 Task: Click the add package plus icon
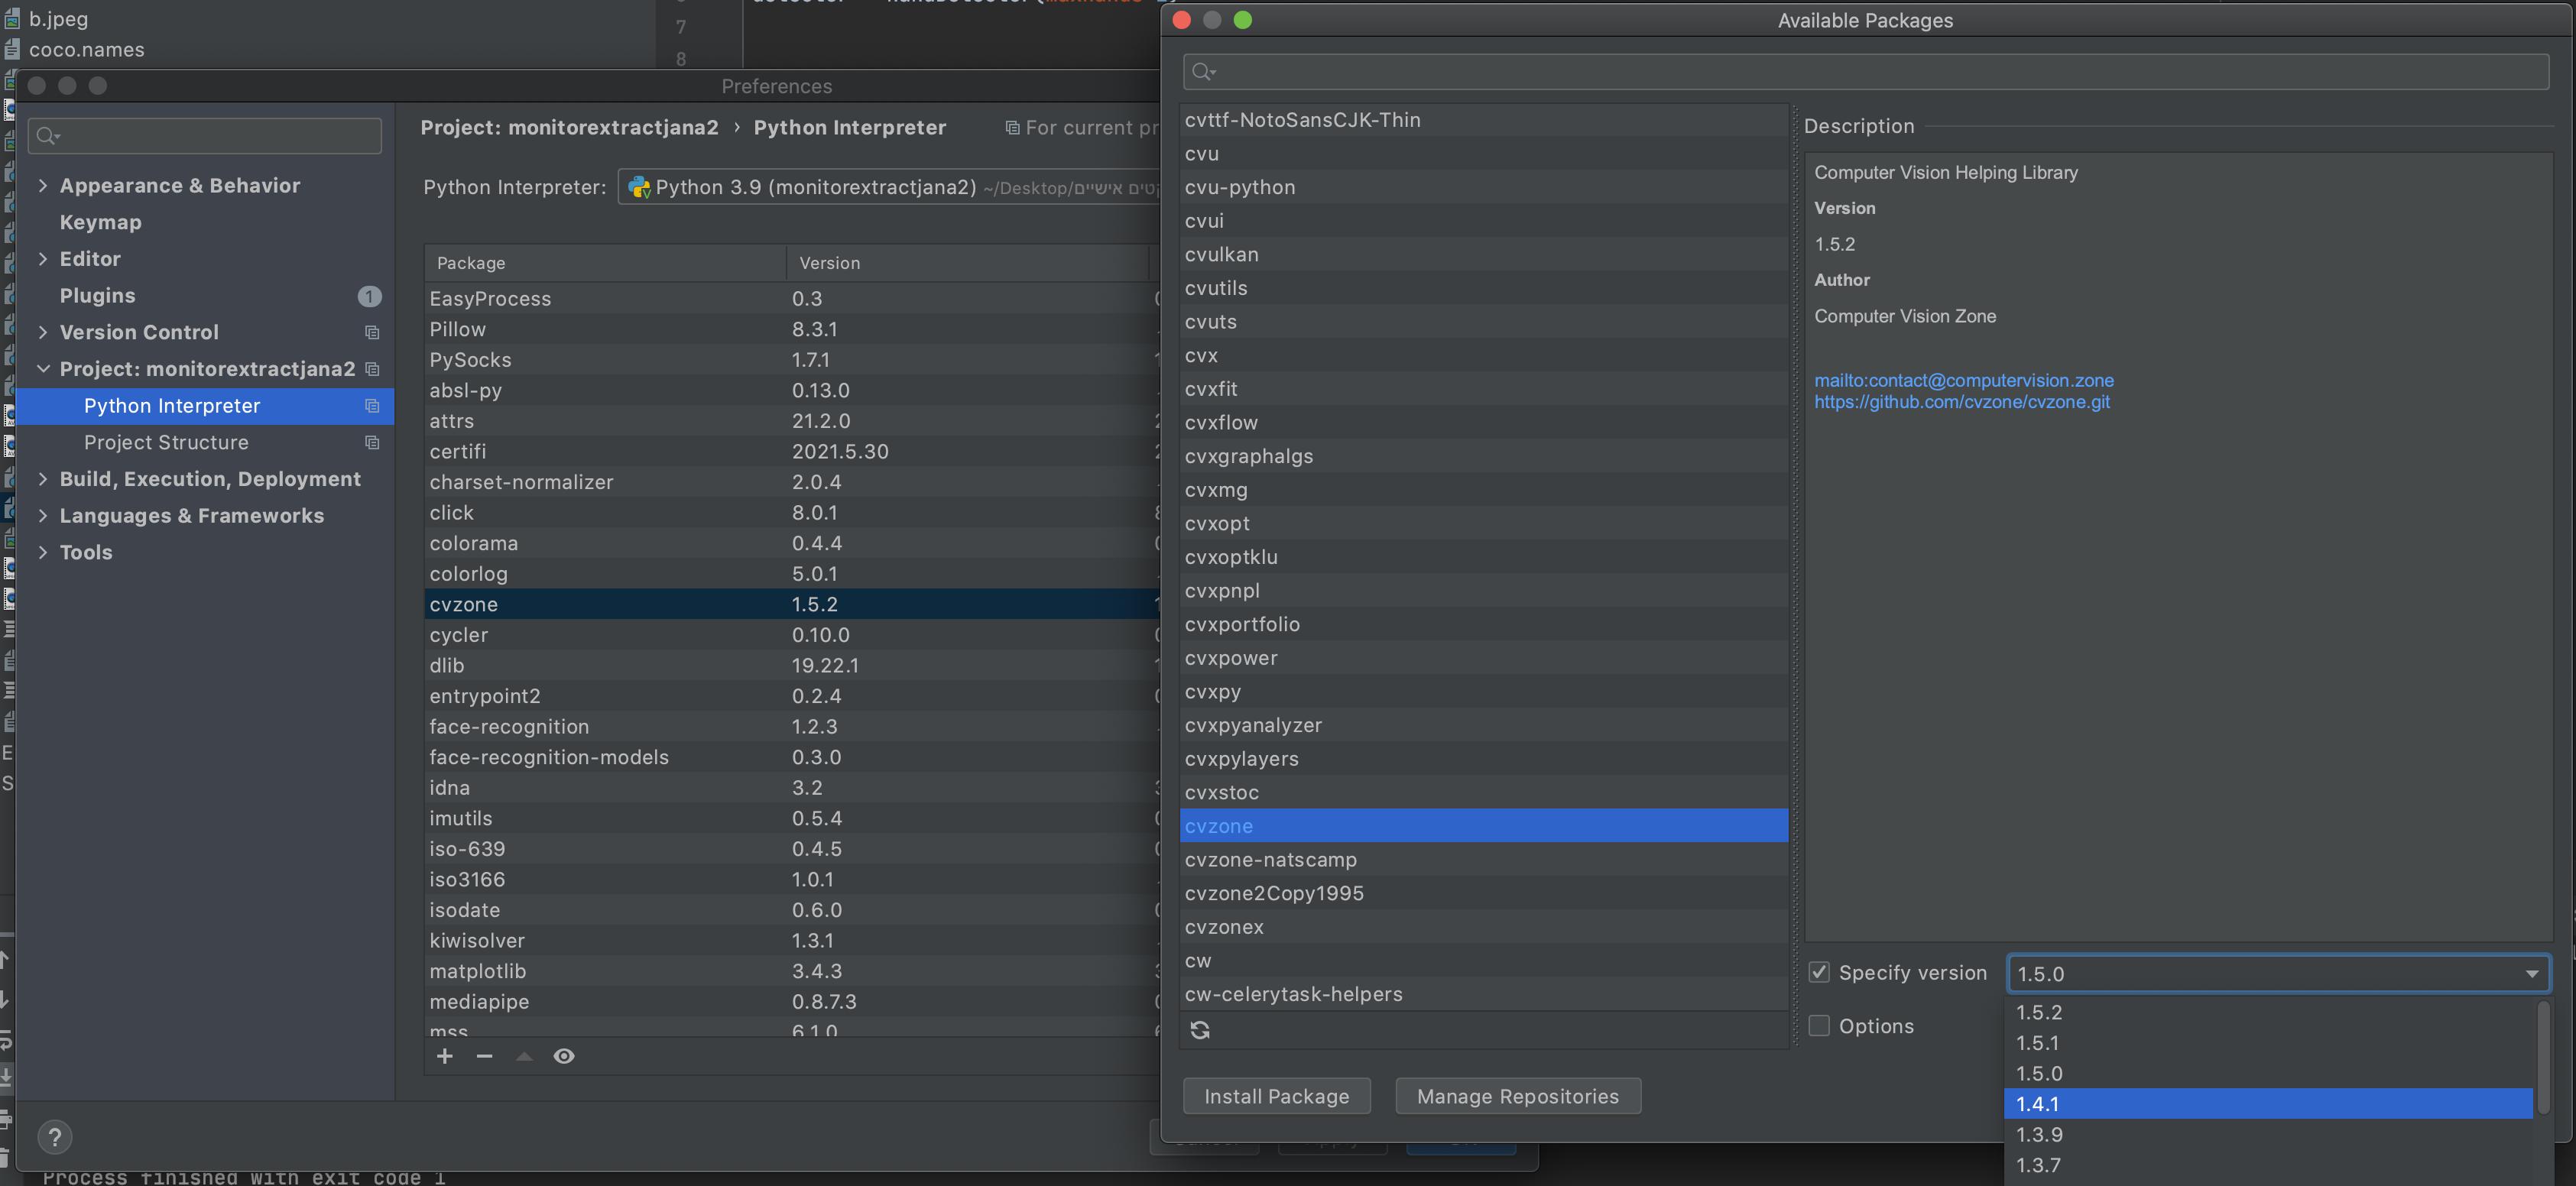click(445, 1056)
